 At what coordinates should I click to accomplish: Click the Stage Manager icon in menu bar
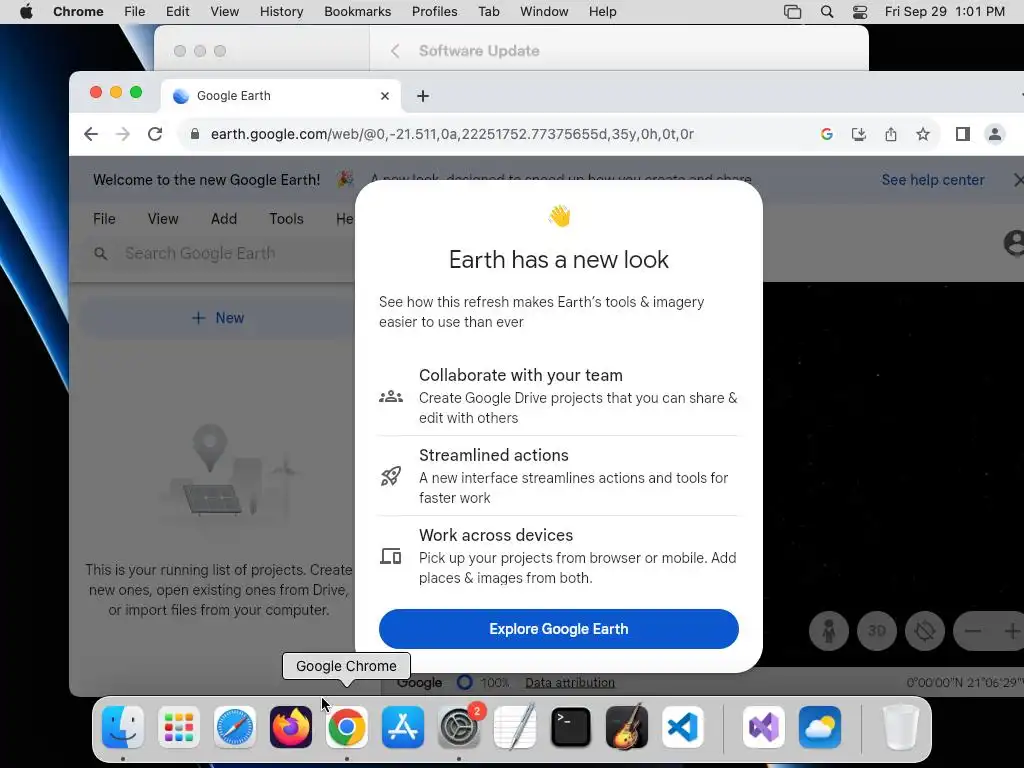click(x=792, y=12)
